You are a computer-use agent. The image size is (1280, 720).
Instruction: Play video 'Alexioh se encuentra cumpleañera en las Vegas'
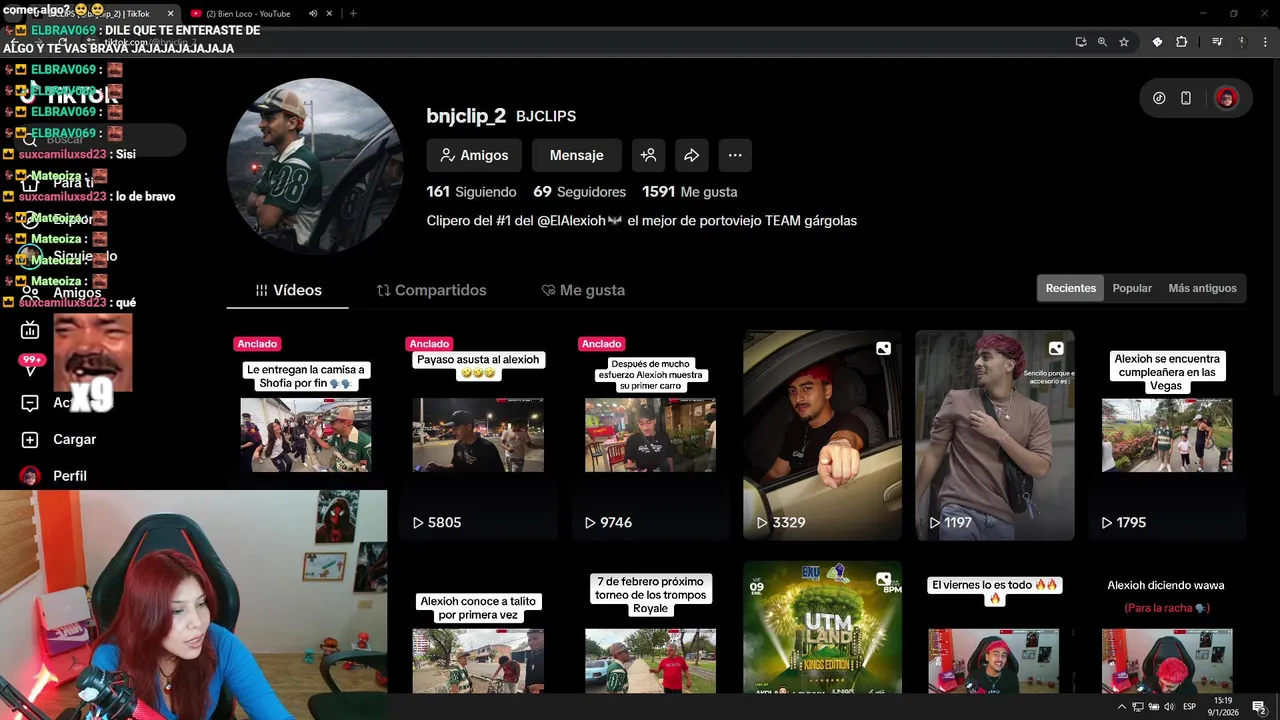click(1167, 435)
